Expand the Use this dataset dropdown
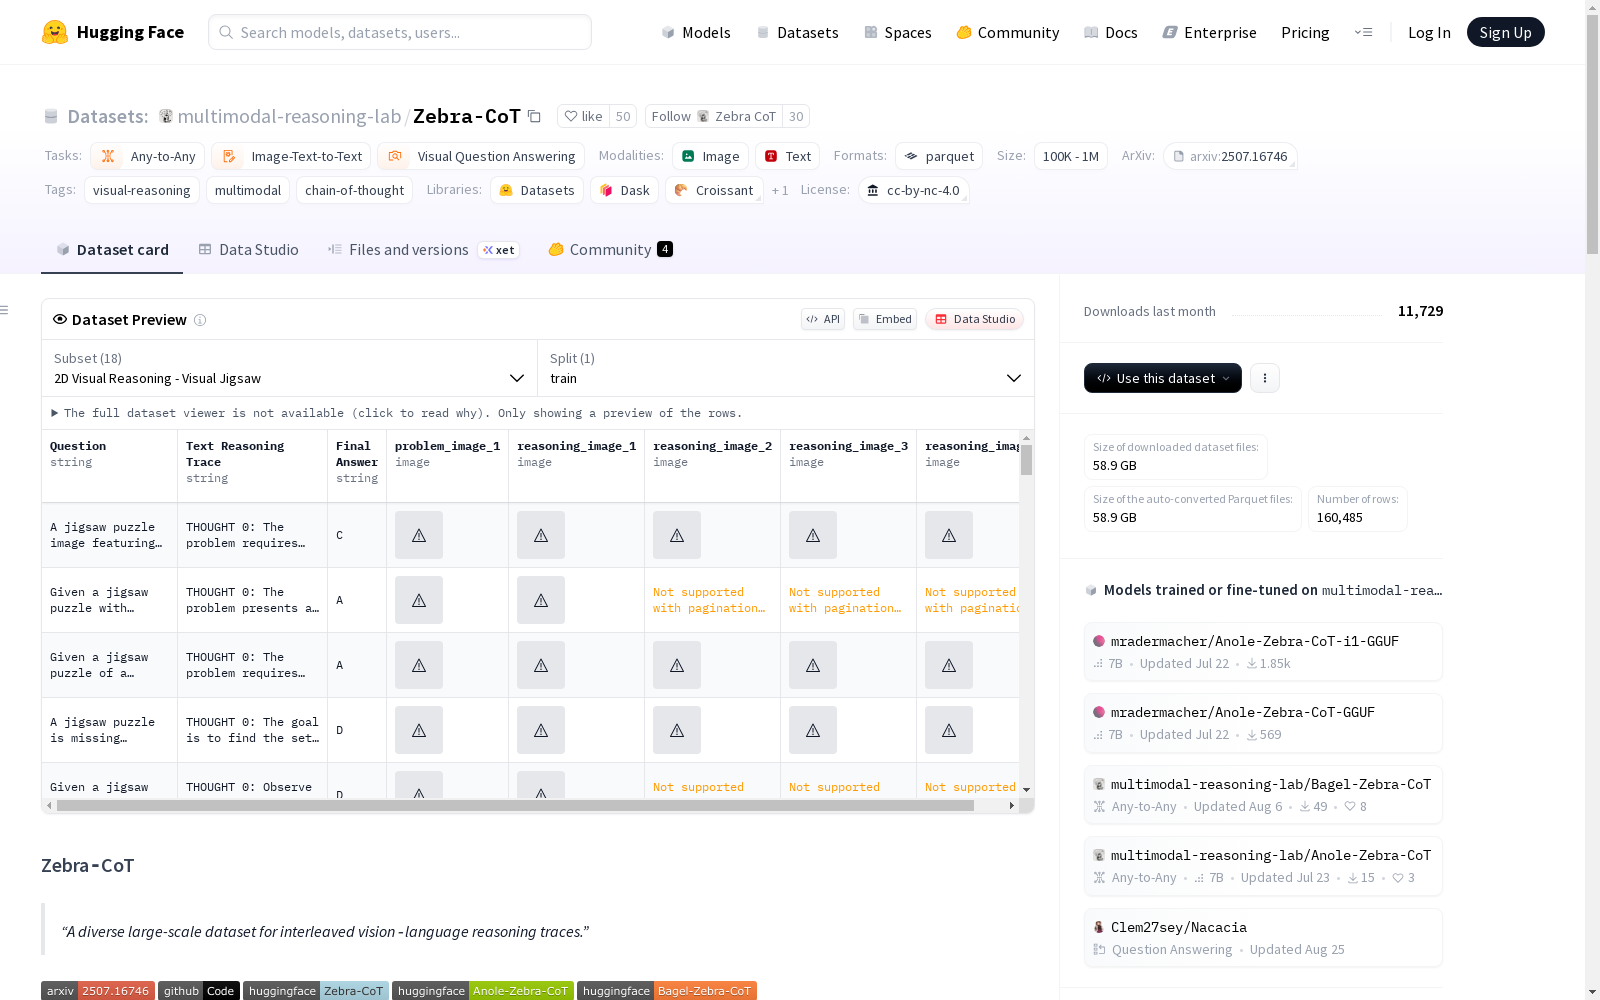This screenshot has width=1600, height=1000. pyautogui.click(x=1163, y=378)
